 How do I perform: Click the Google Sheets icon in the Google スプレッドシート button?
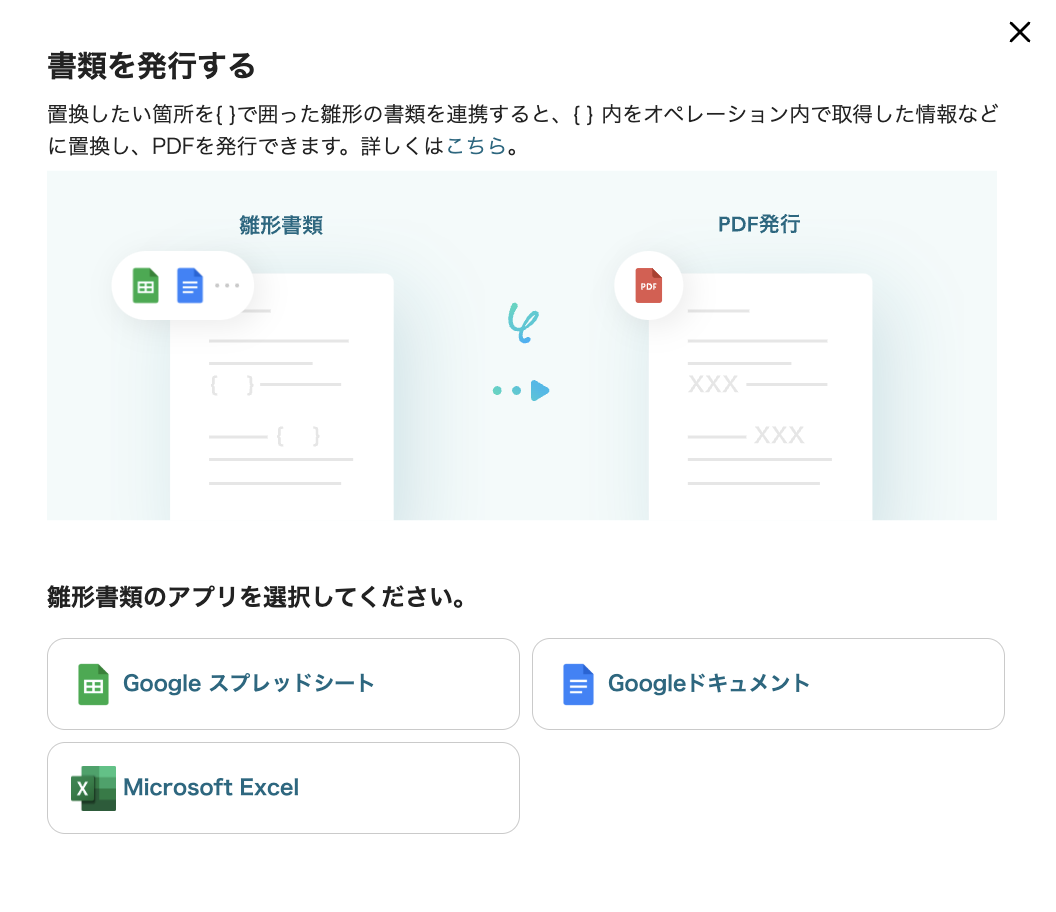93,684
